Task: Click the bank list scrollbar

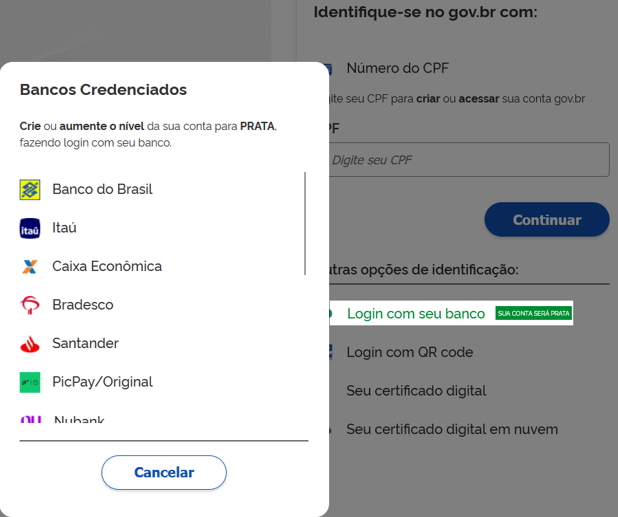Action: pos(305,223)
